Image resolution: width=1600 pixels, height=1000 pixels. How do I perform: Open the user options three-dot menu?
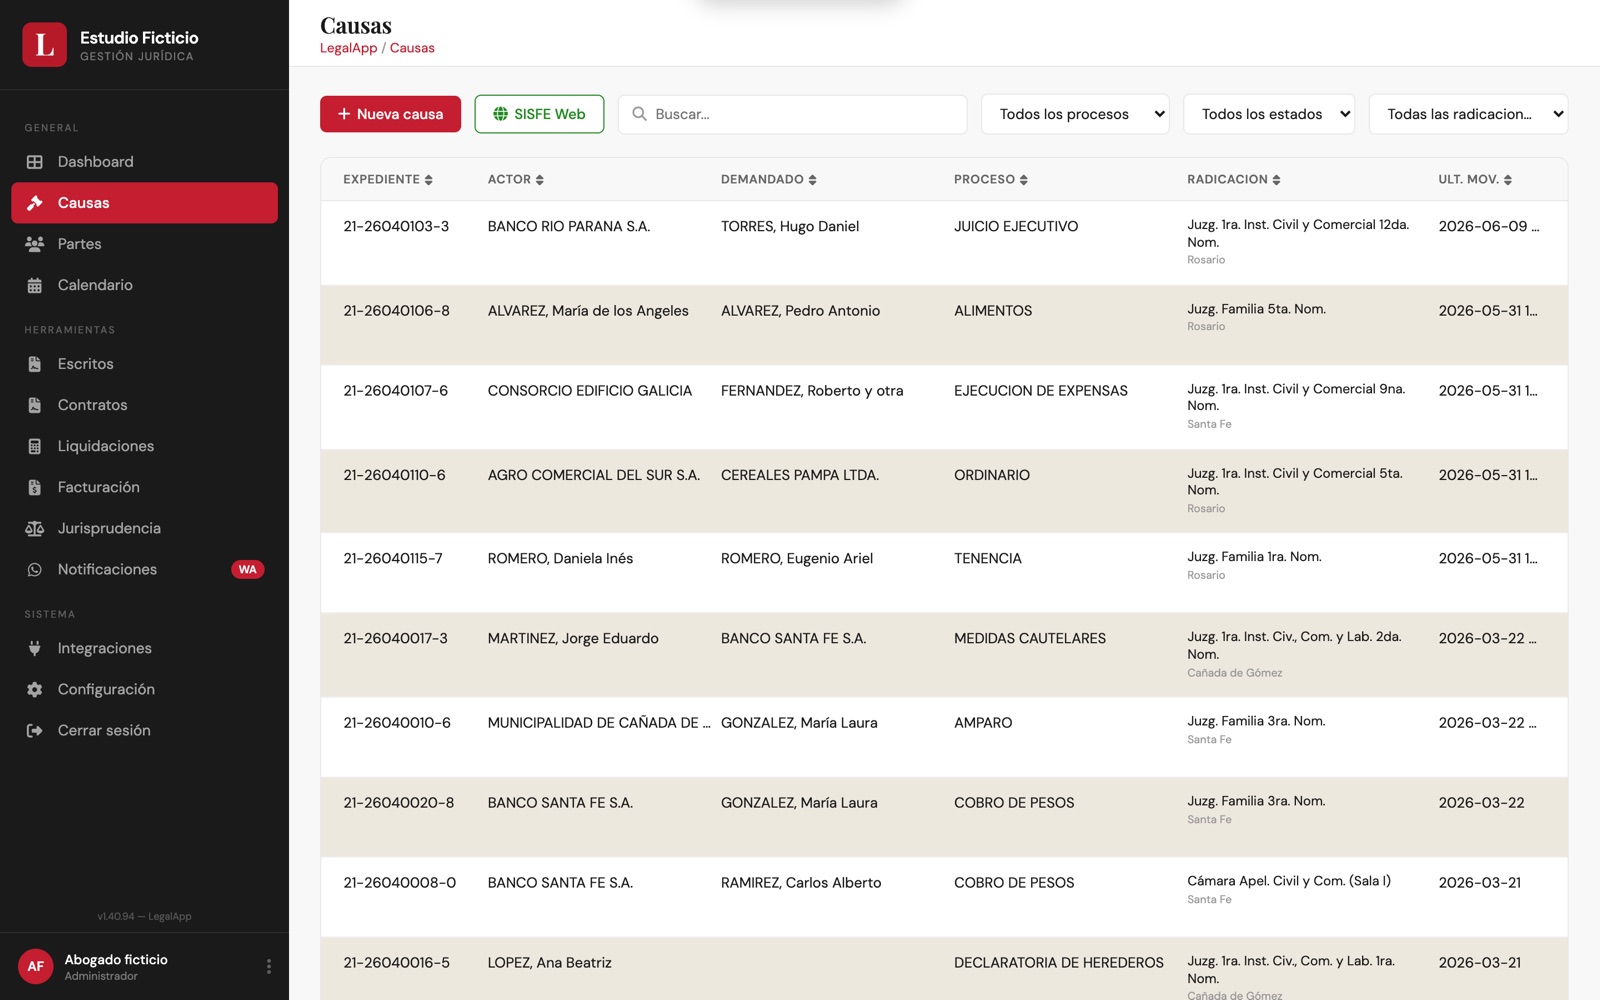point(268,966)
